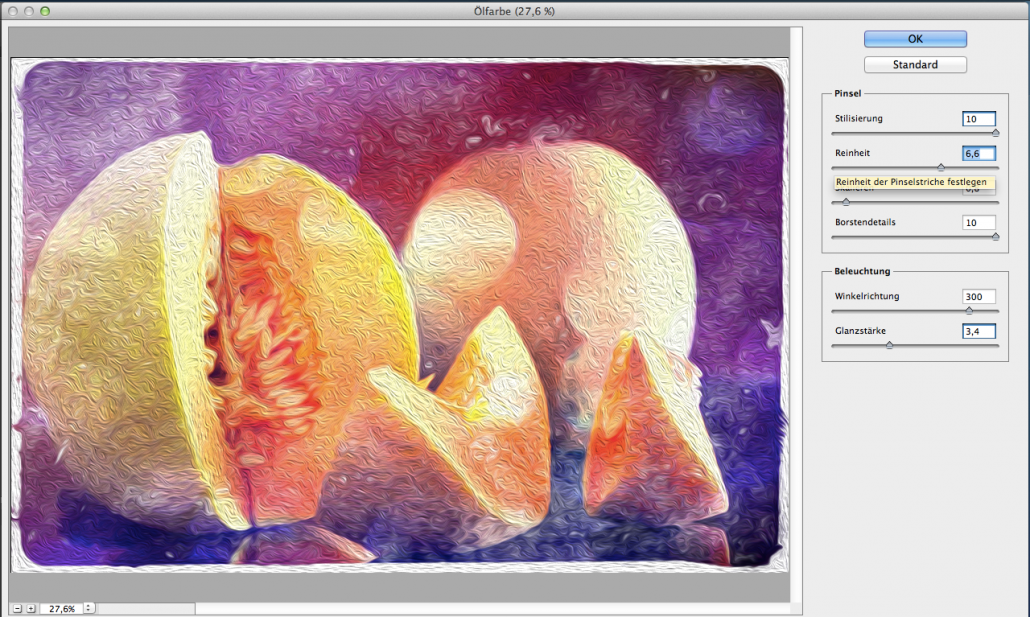Click the Borstendetails value field

point(978,222)
